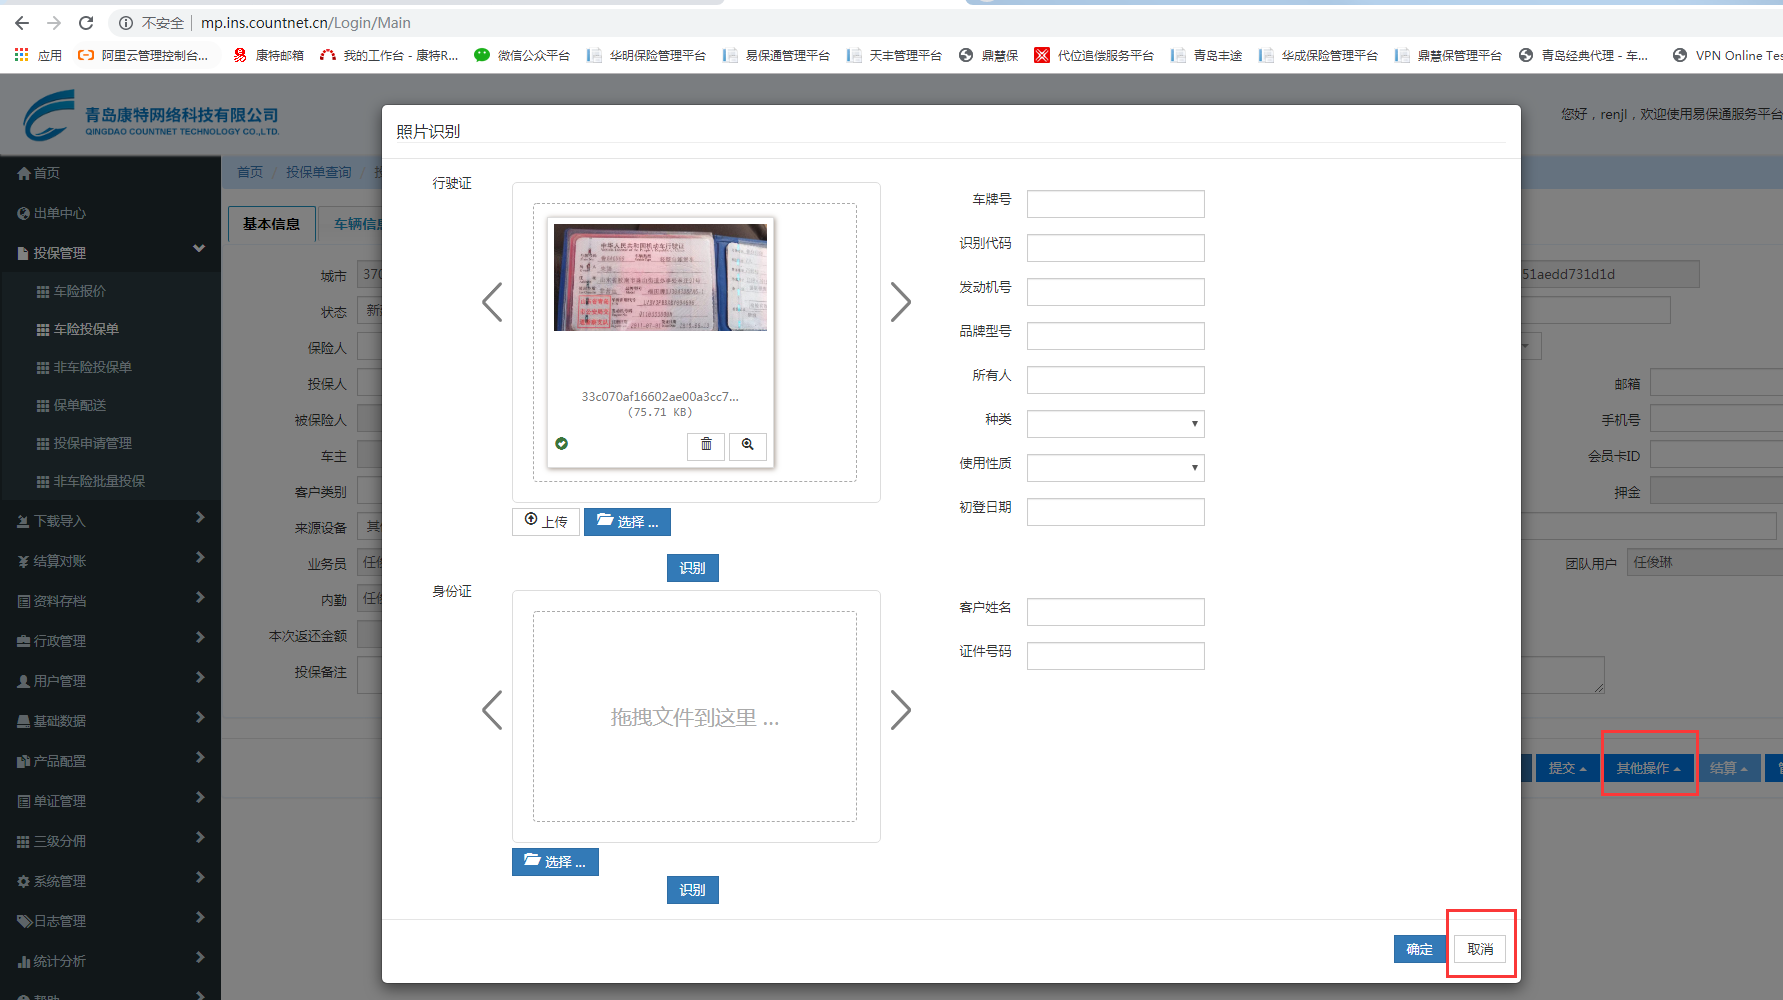
Task: Reload the browser page
Action: coord(86,23)
